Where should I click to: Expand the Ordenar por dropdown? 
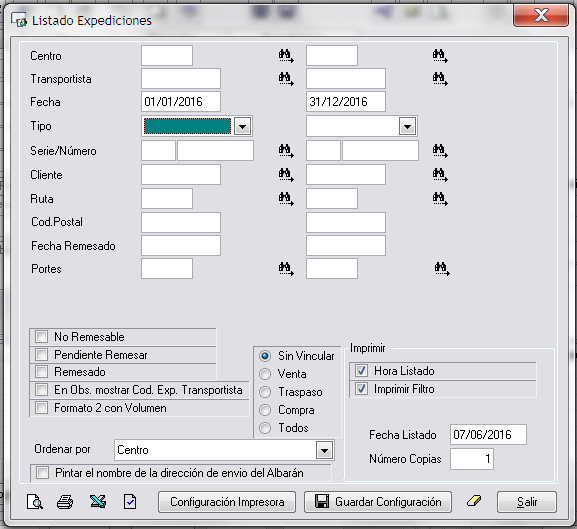[x=324, y=450]
